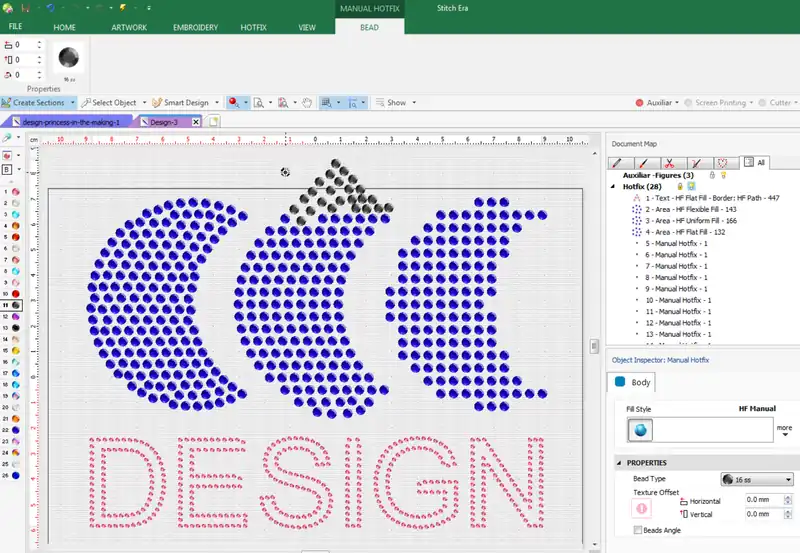Click the Create Sections tool
This screenshot has height=553, width=800.
[37, 103]
